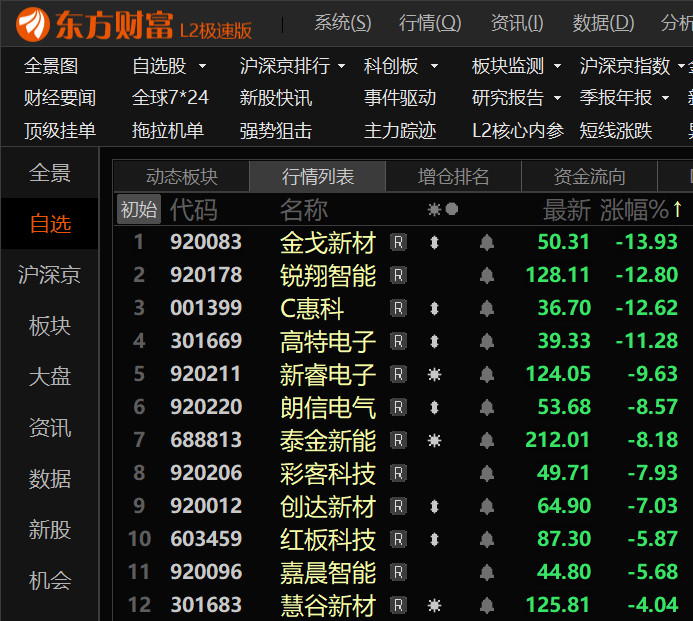Click the alert bell for C惠科

[487, 308]
